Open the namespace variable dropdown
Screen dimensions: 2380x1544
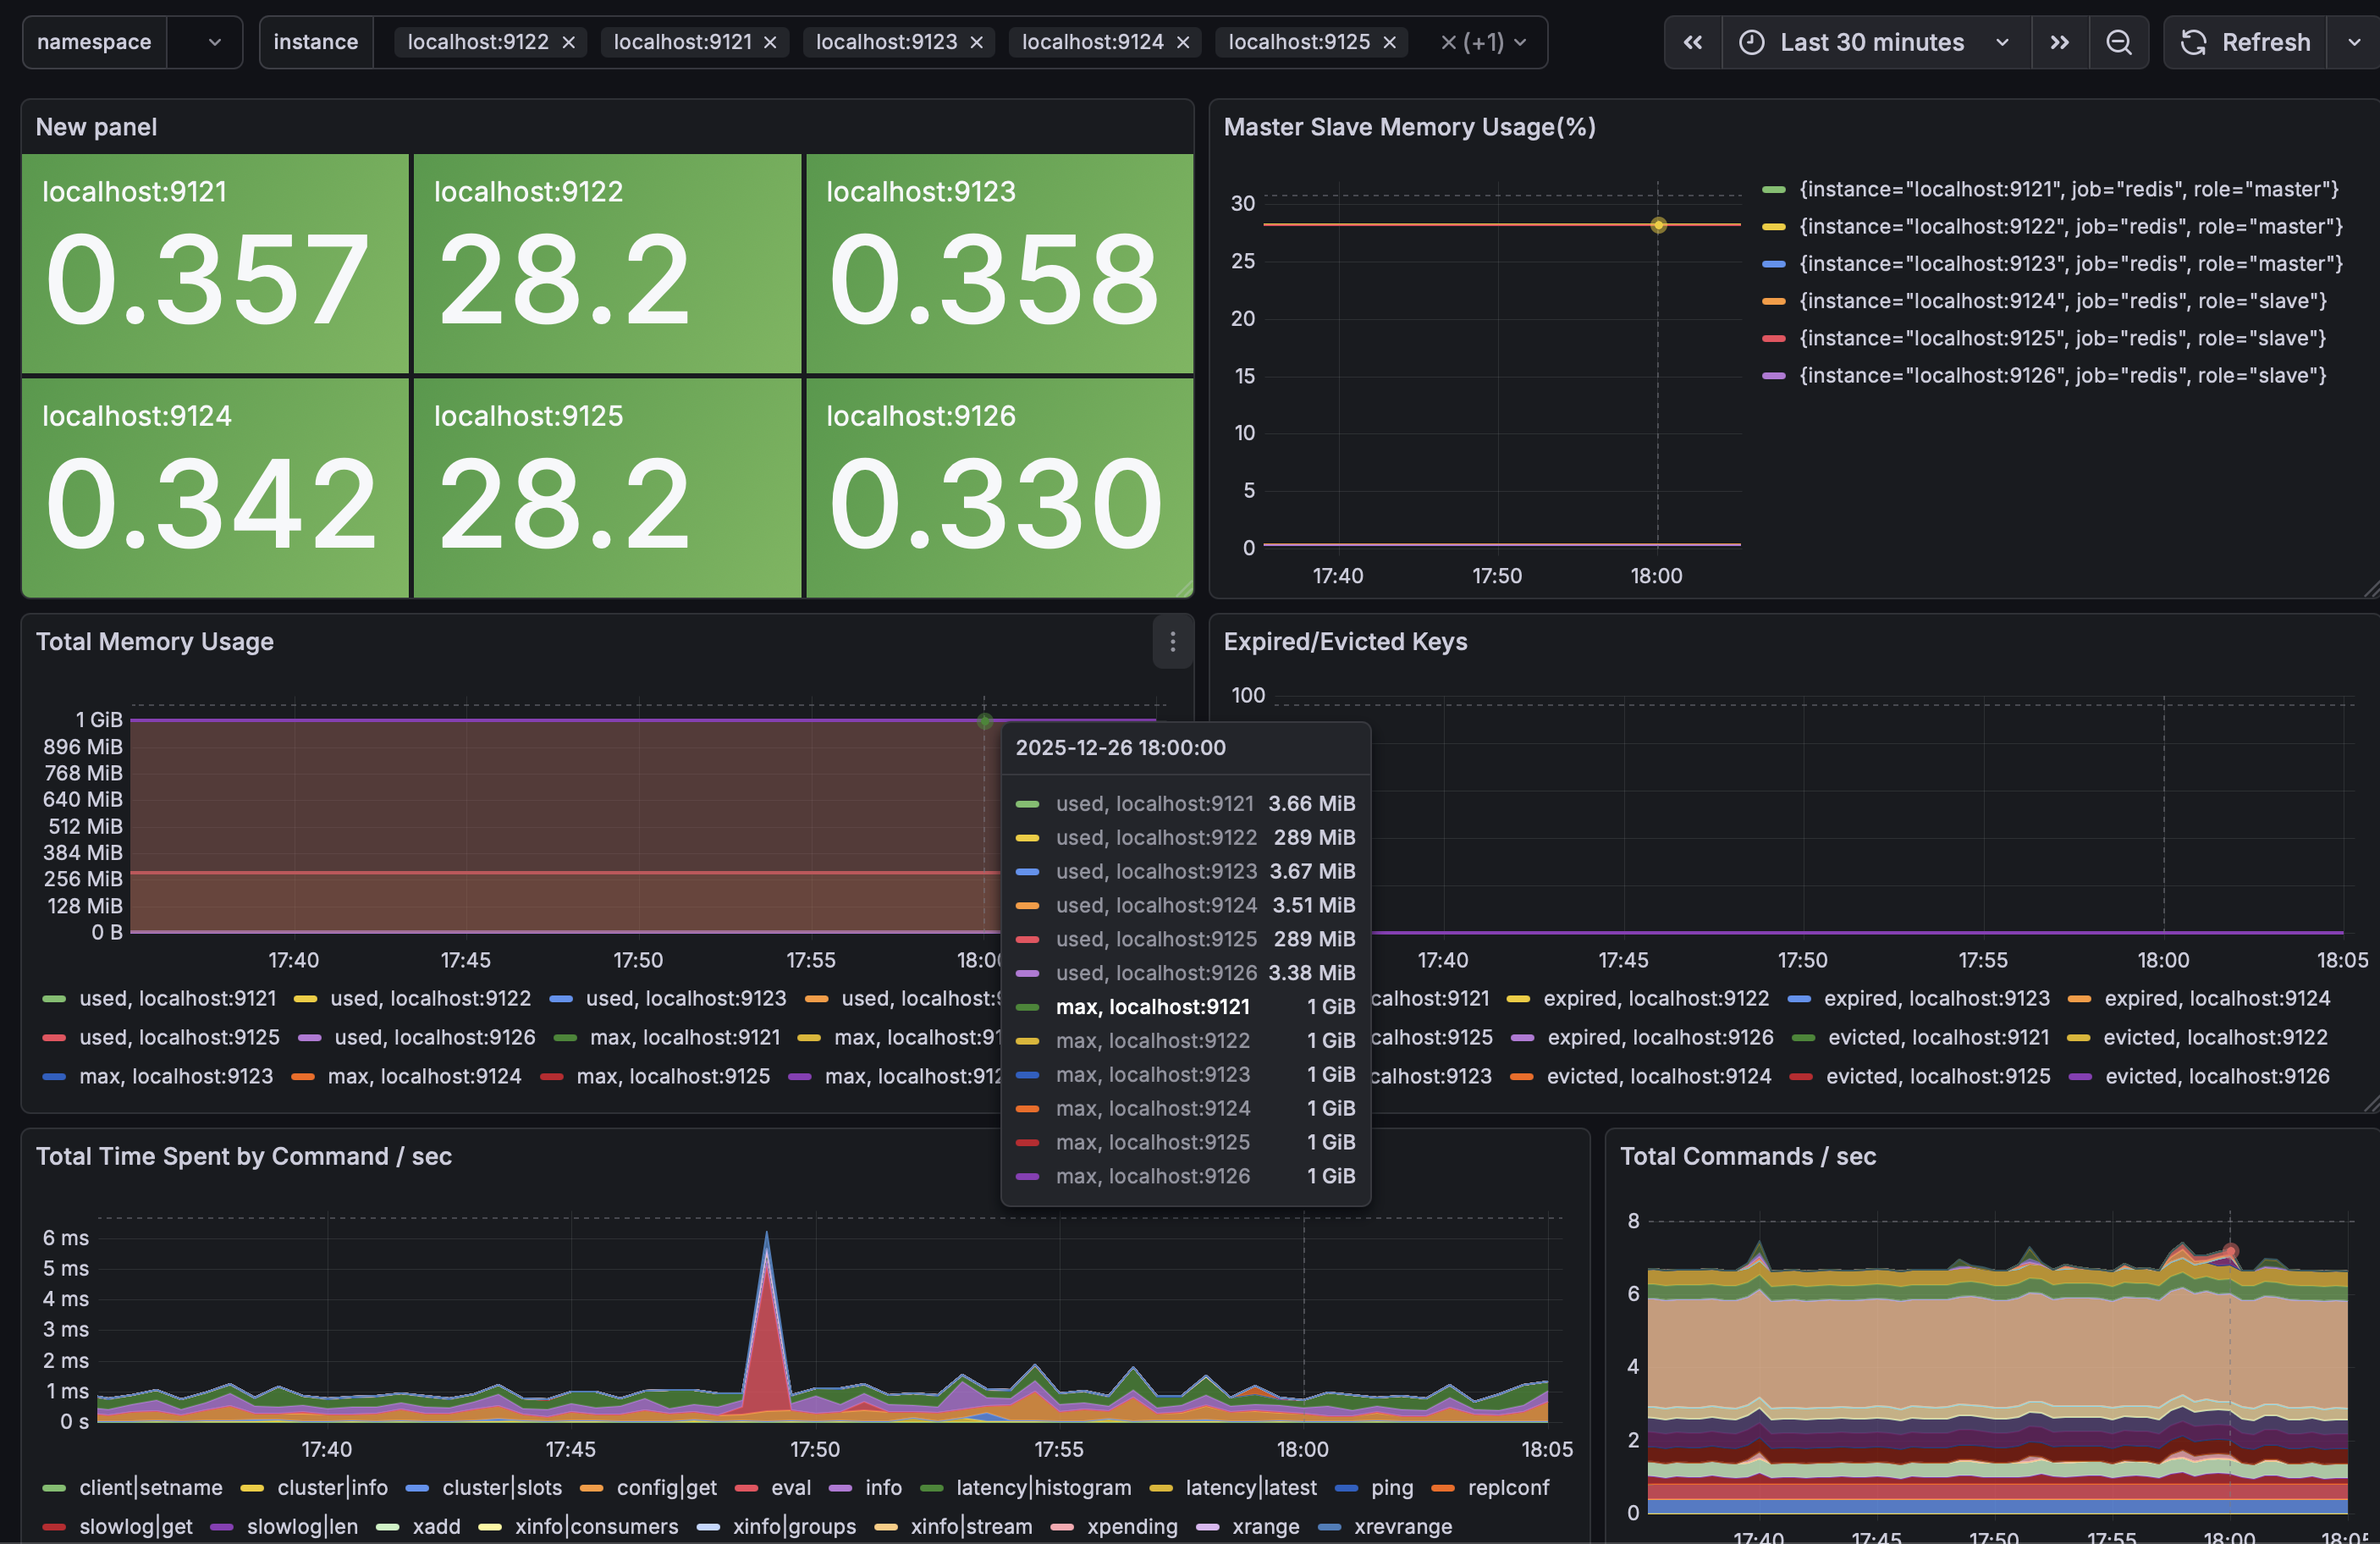pyautogui.click(x=213, y=42)
